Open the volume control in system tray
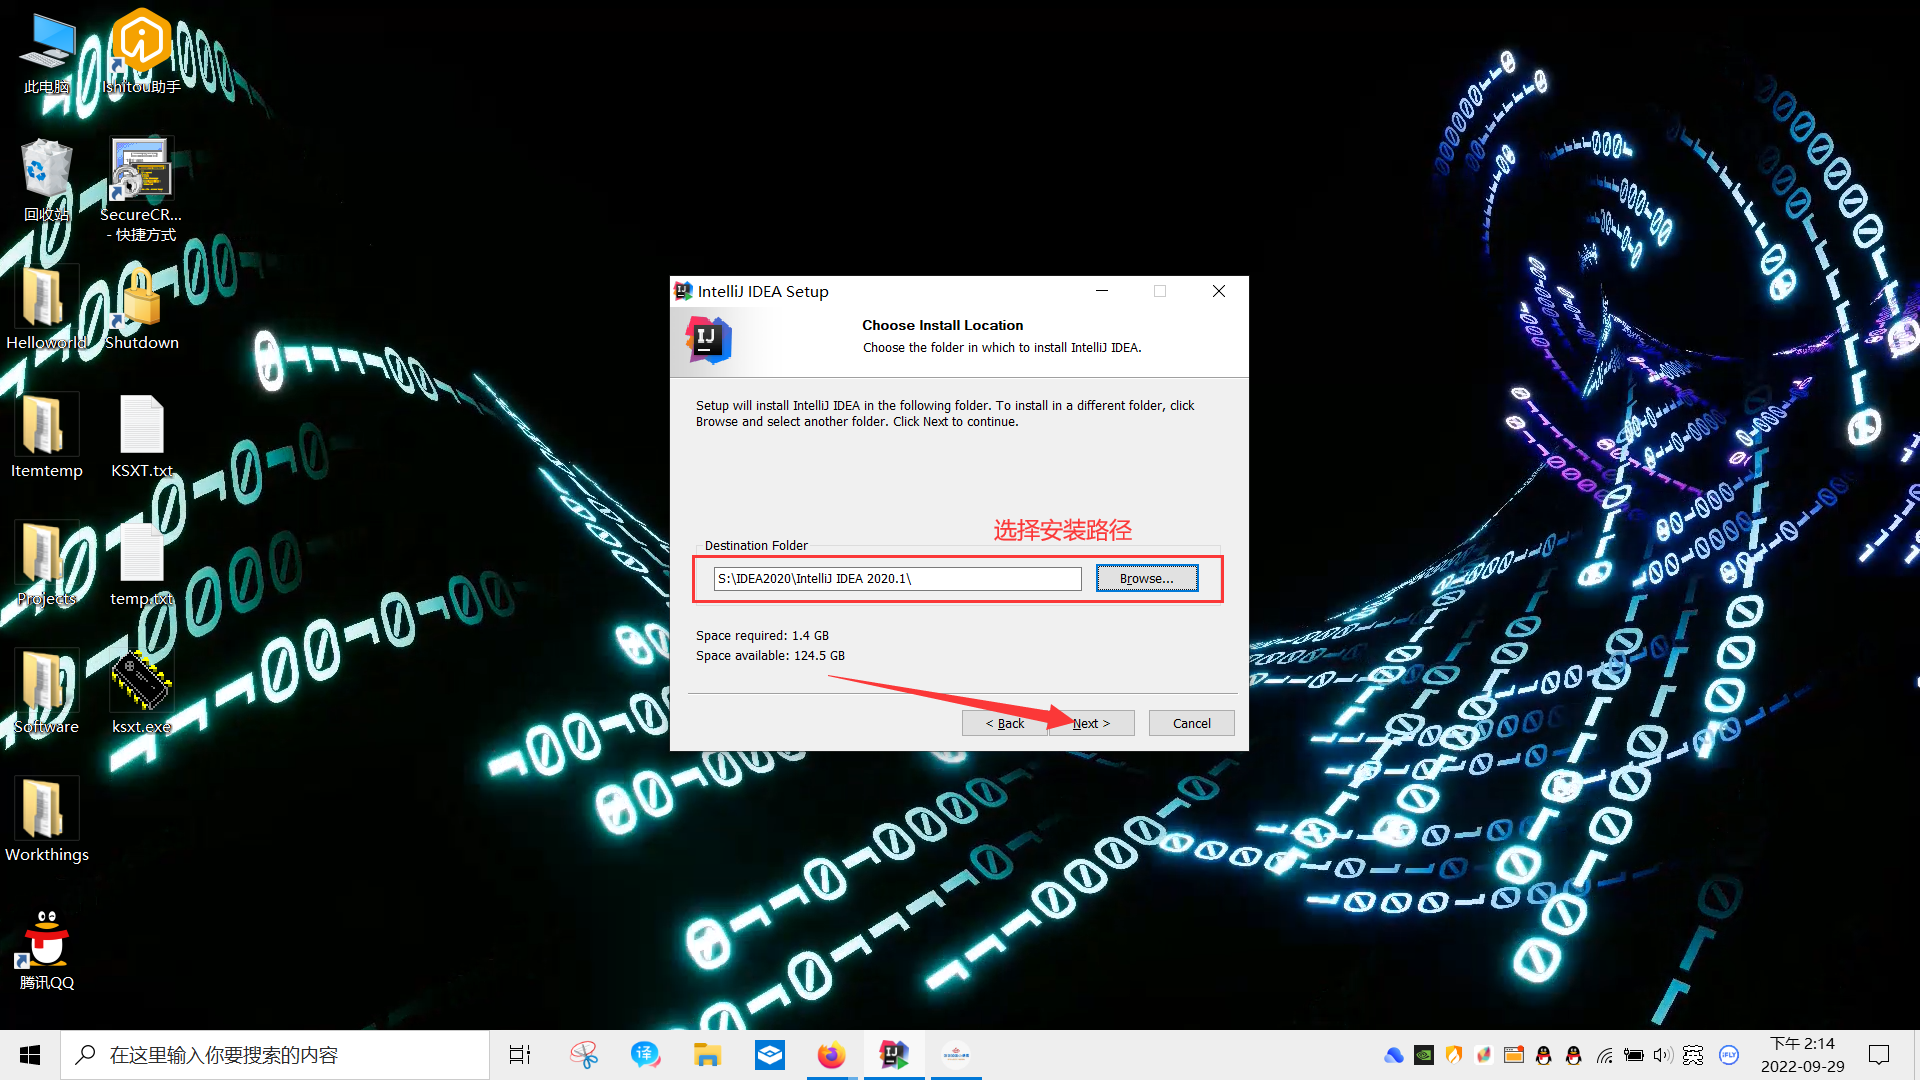 pos(1662,1055)
